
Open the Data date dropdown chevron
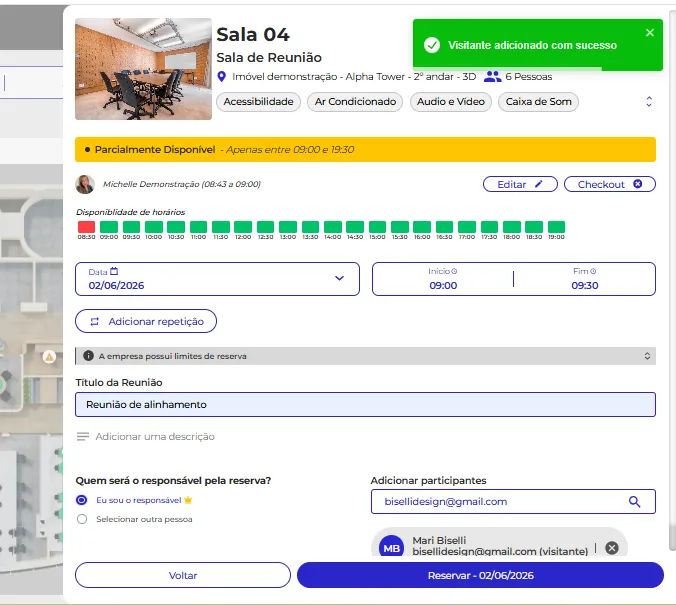340,278
